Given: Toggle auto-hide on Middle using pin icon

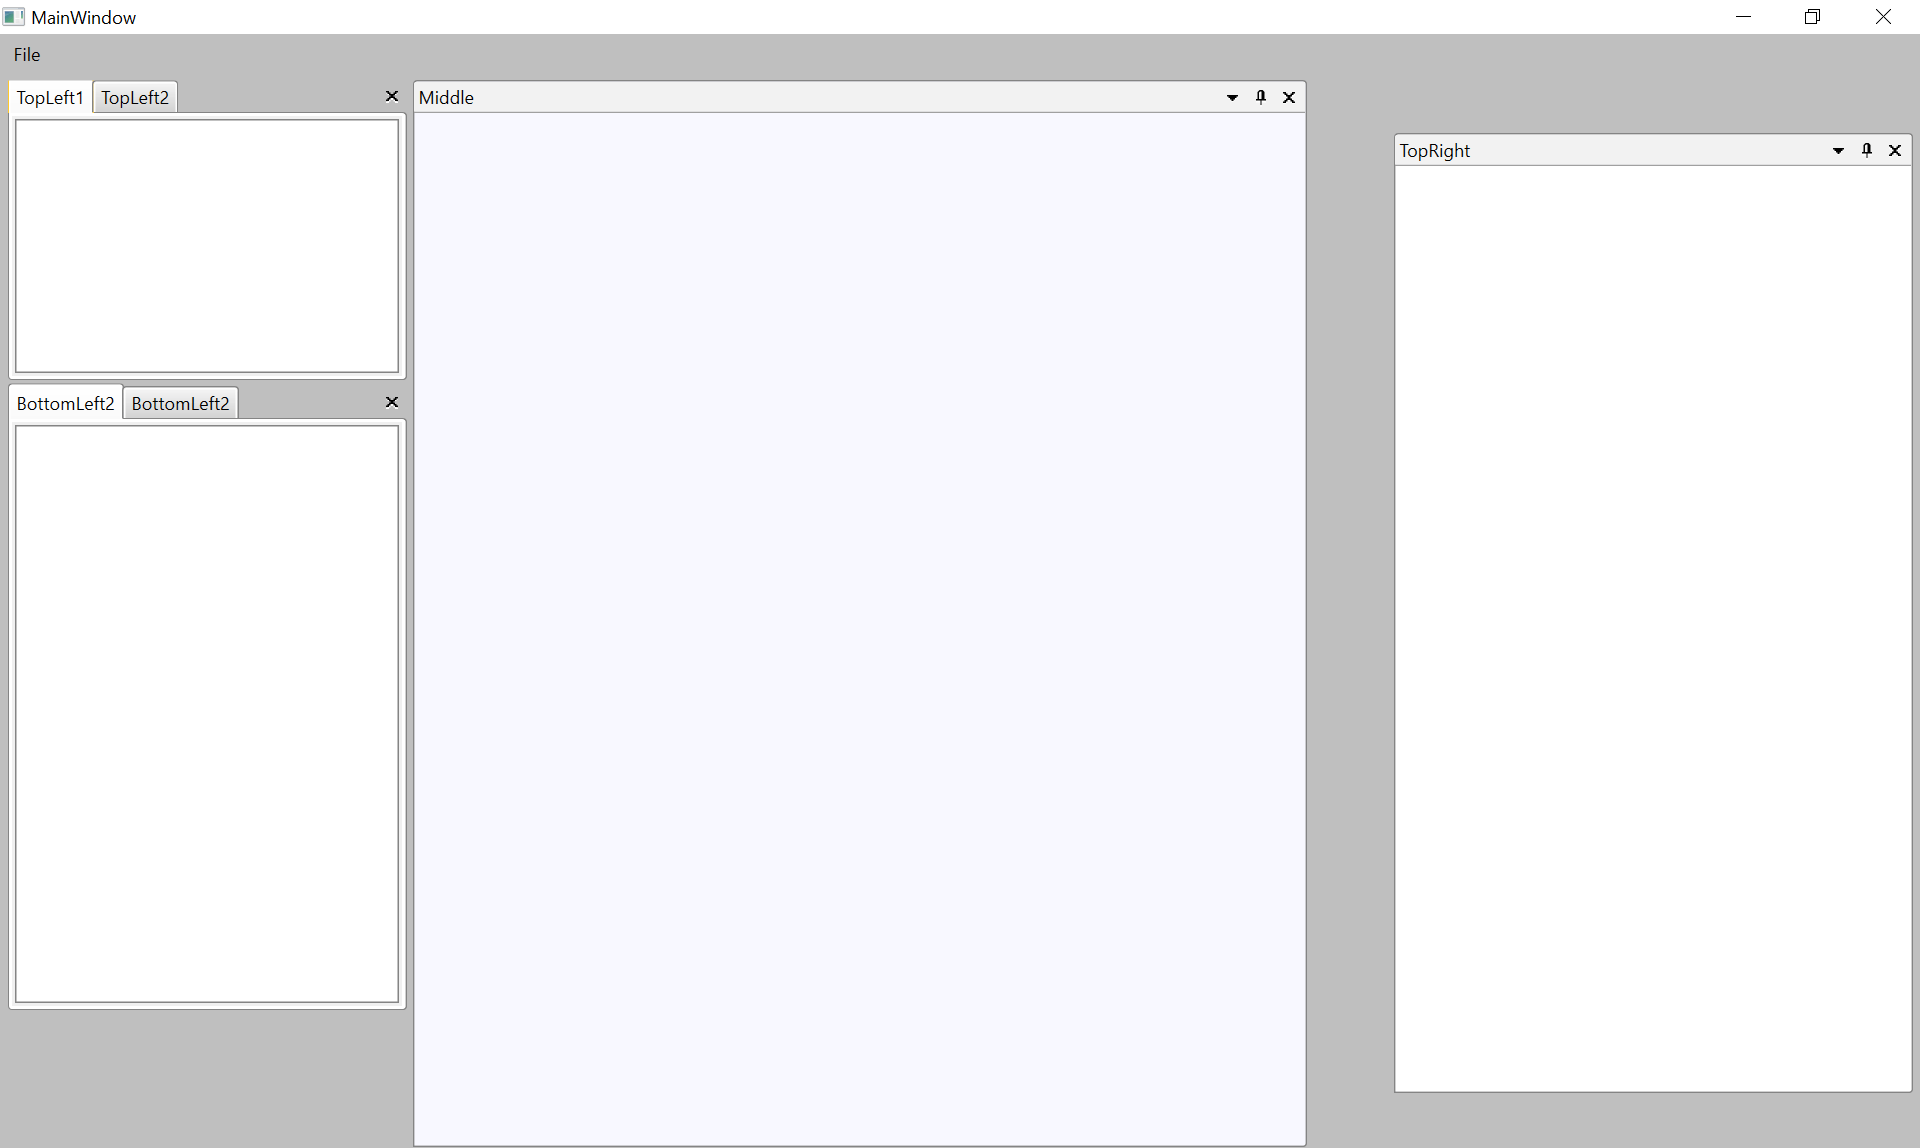Looking at the screenshot, I should pos(1261,97).
